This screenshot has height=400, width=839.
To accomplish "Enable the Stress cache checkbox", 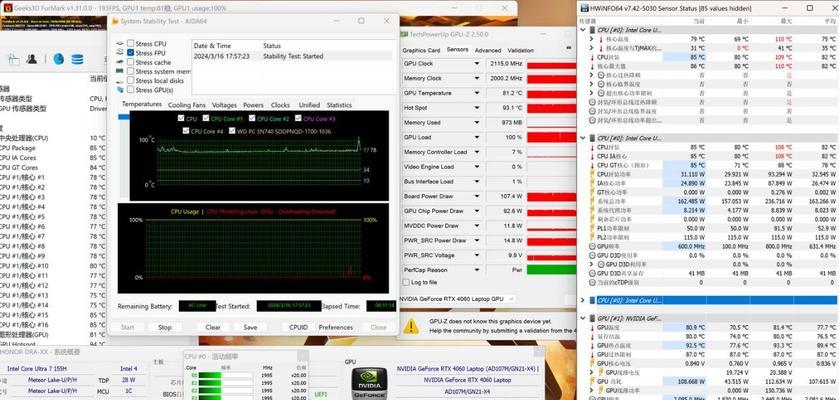I will click(x=131, y=62).
